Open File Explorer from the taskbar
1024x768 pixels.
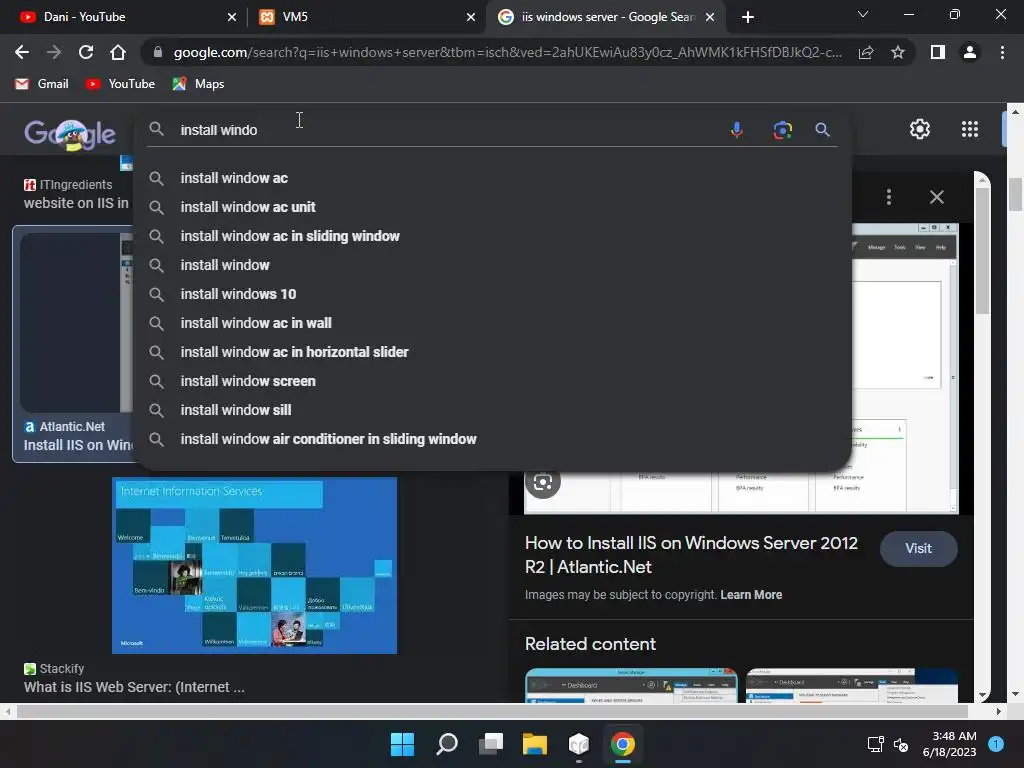tap(534, 744)
